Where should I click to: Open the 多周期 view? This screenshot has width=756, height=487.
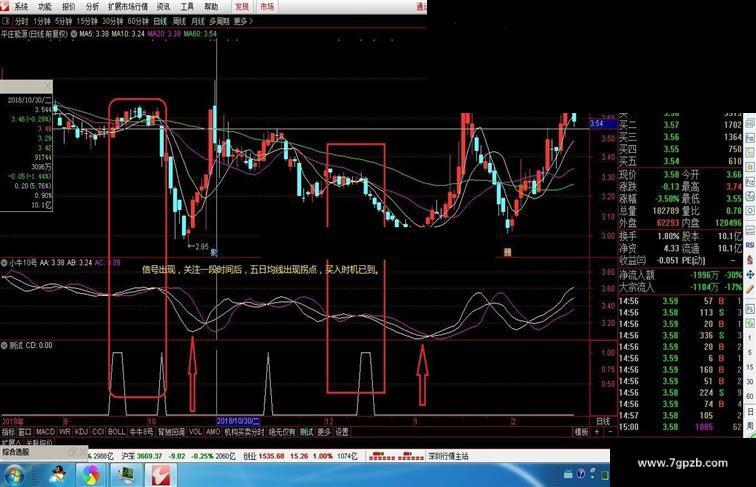tap(219, 21)
